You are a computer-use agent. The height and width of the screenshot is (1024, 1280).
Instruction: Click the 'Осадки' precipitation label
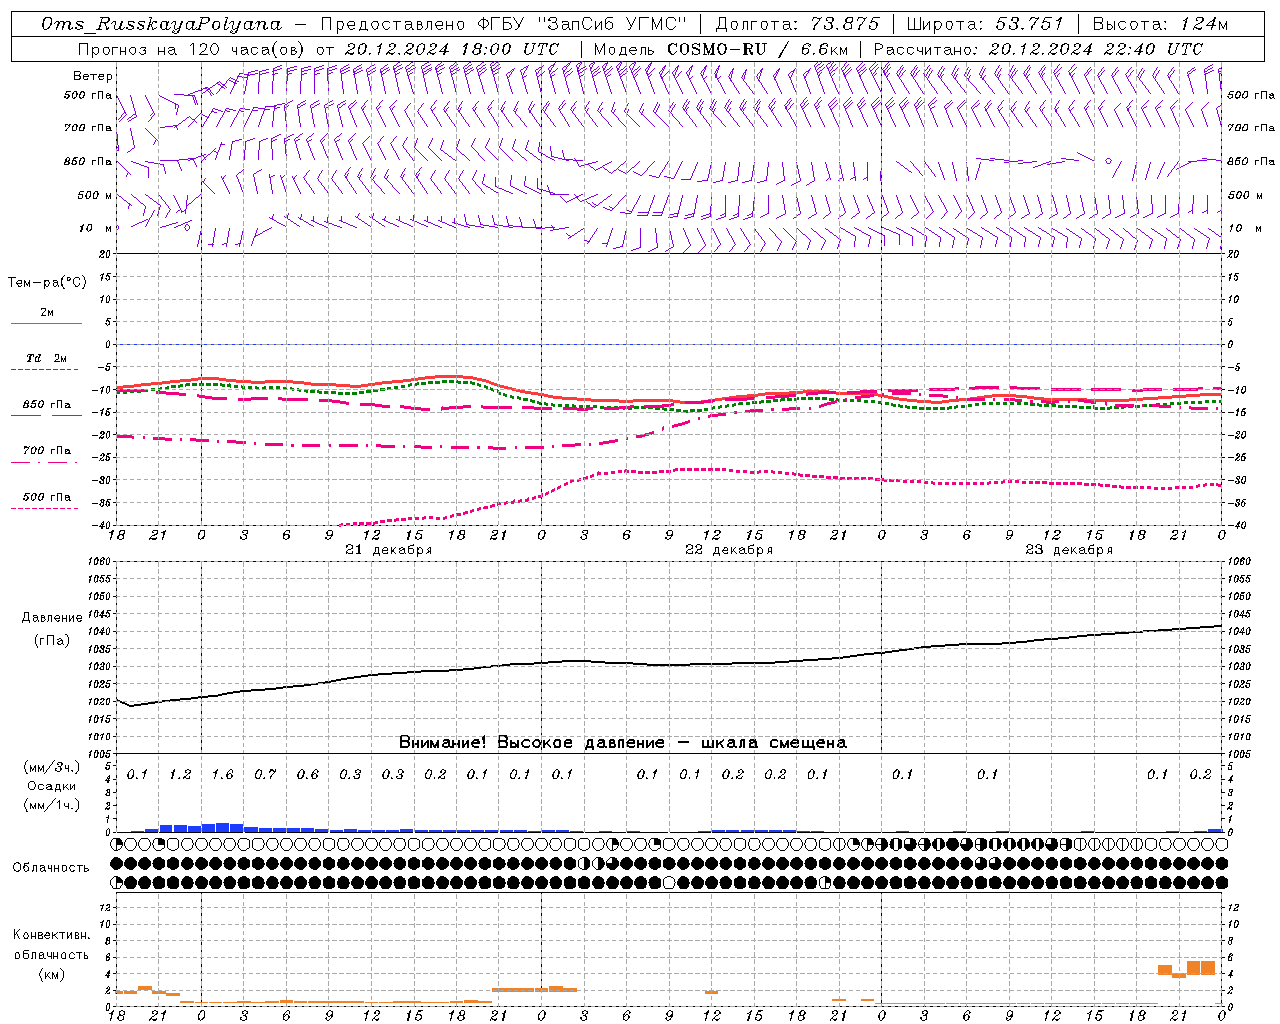(52, 786)
